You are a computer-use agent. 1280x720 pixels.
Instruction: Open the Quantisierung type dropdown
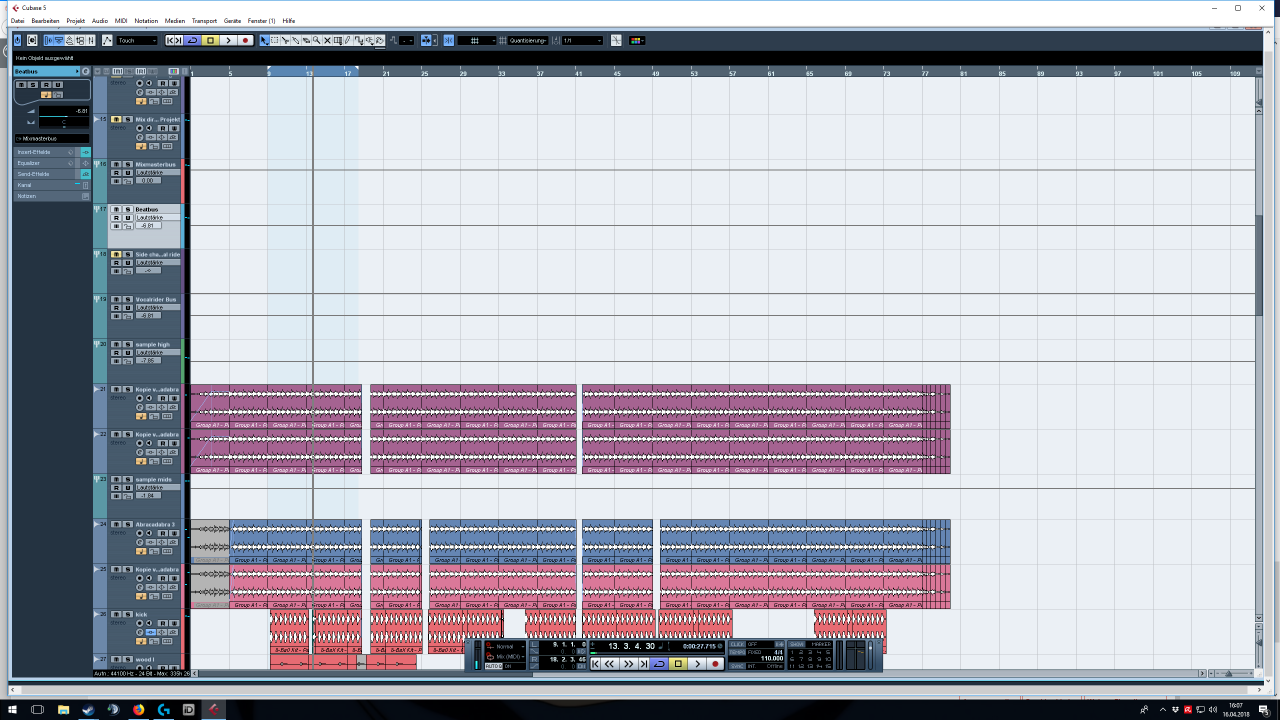click(528, 40)
